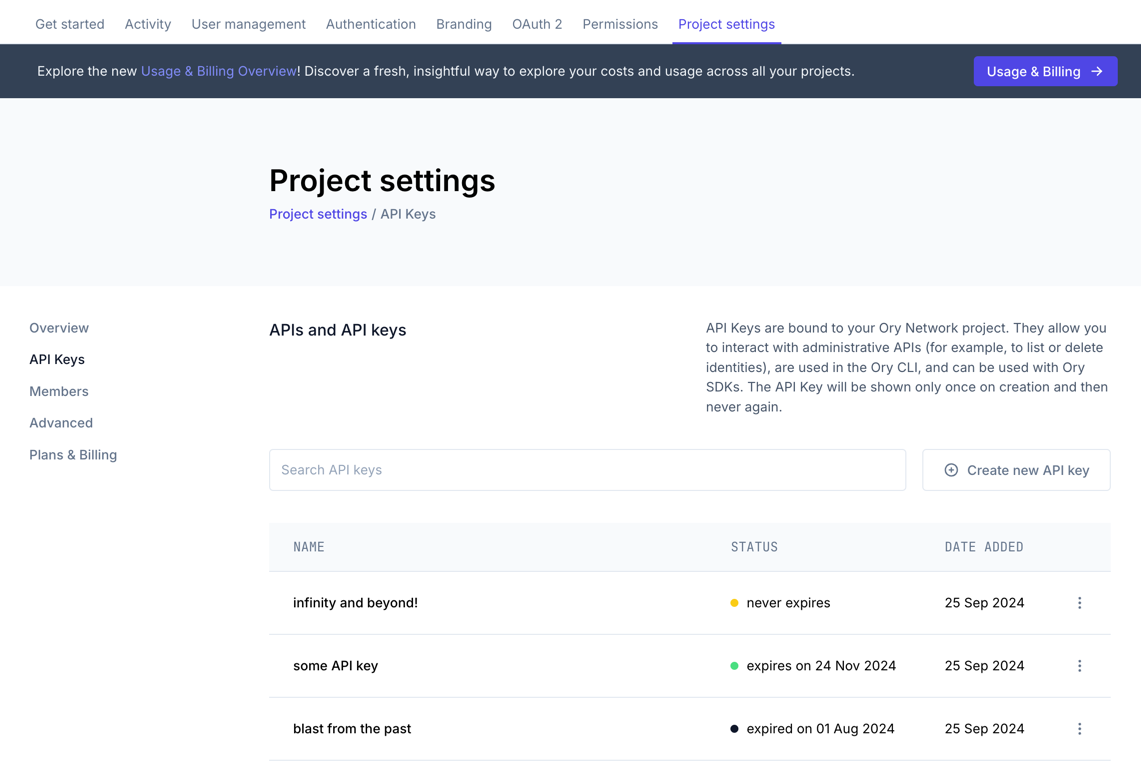Select Create new API key

point(1016,470)
